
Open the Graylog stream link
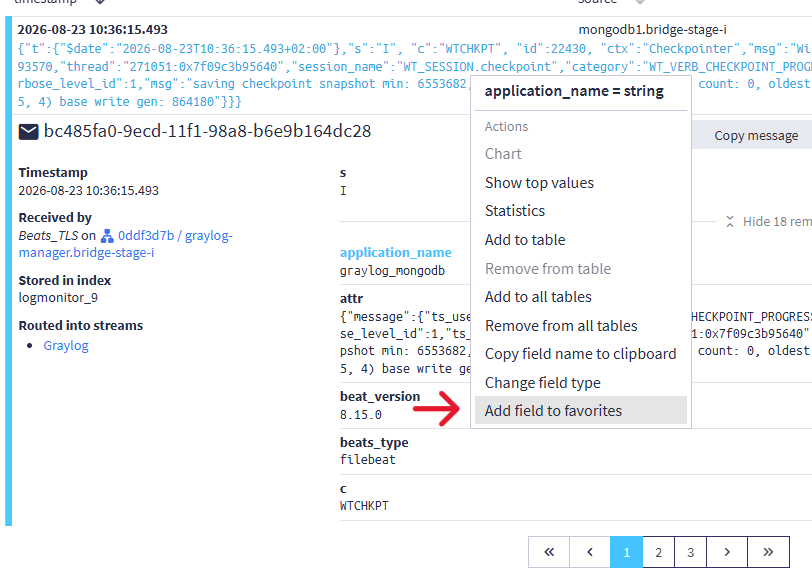[66, 346]
